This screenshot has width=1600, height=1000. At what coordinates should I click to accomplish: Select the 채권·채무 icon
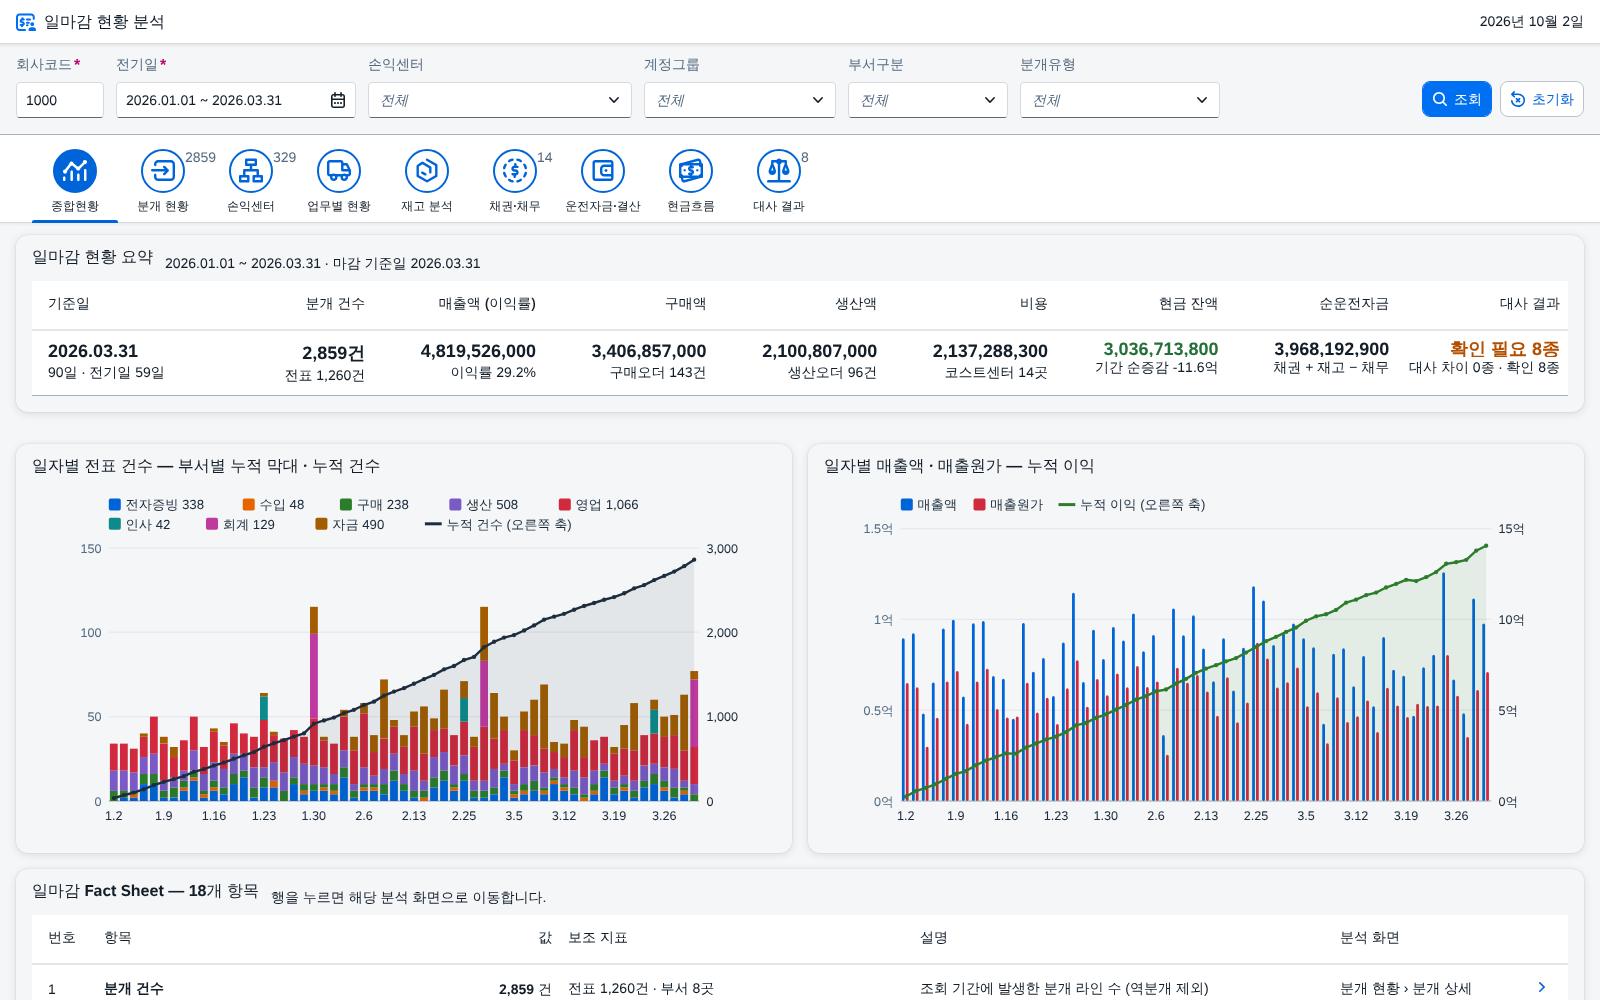click(x=515, y=171)
